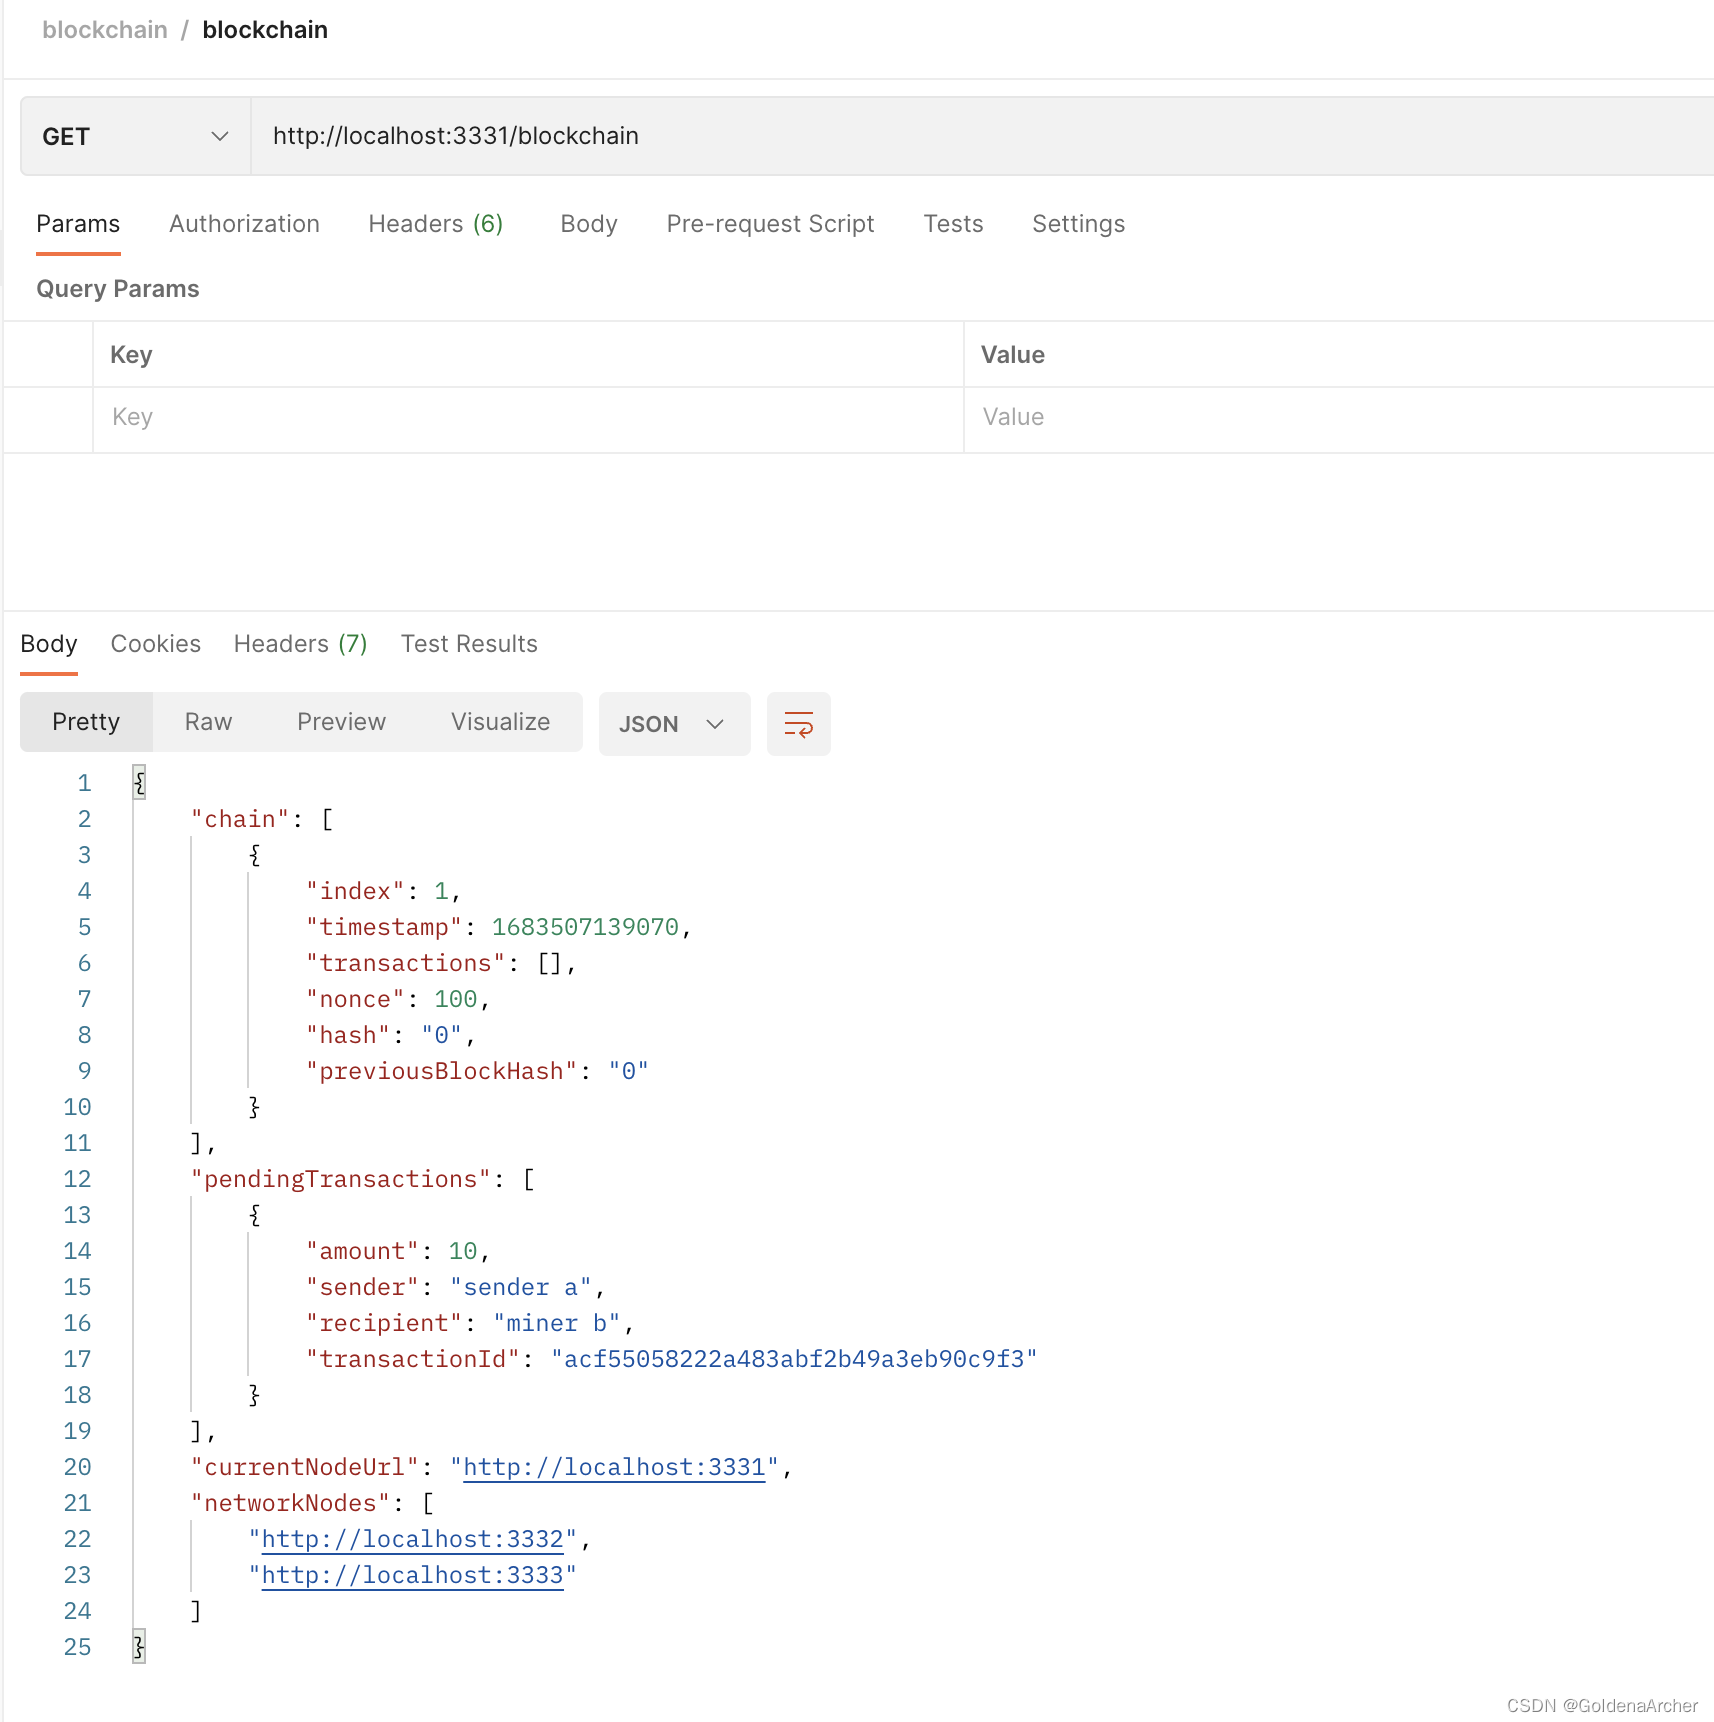Screen dimensions: 1714x1722
Task: Click the "hash" key on line 8
Action: tap(348, 1035)
